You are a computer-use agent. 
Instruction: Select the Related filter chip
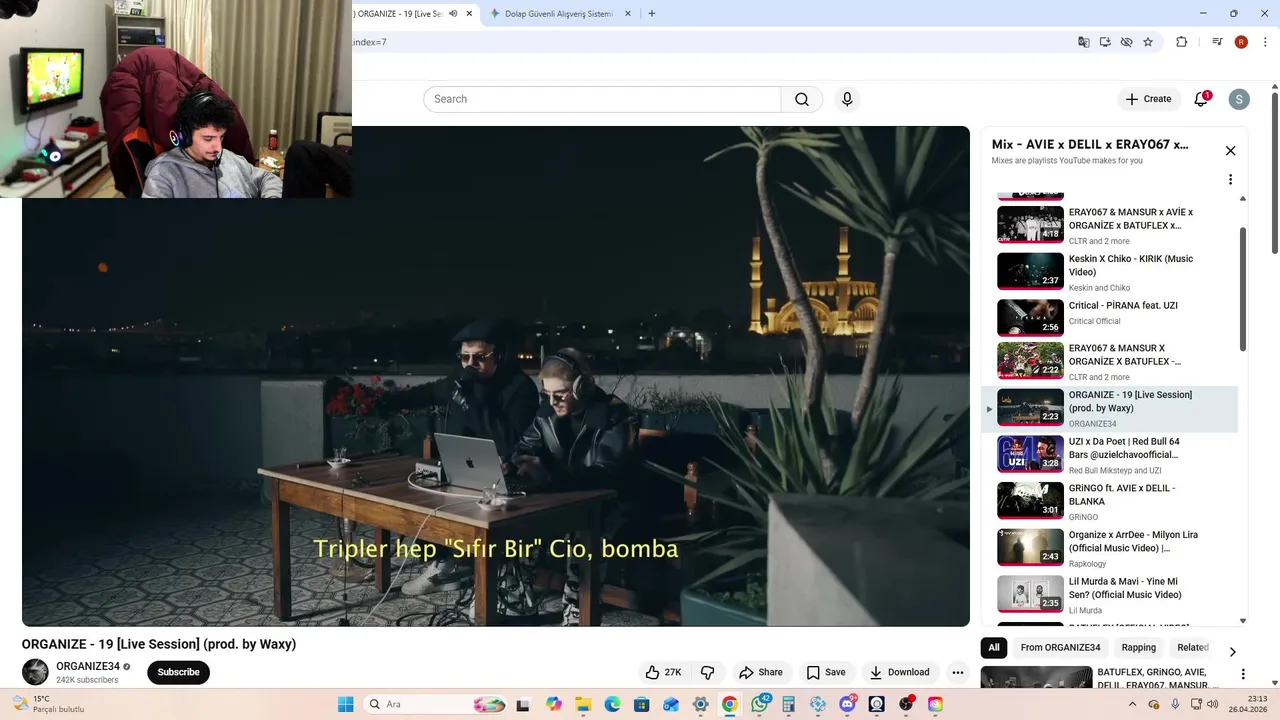[x=1193, y=648]
